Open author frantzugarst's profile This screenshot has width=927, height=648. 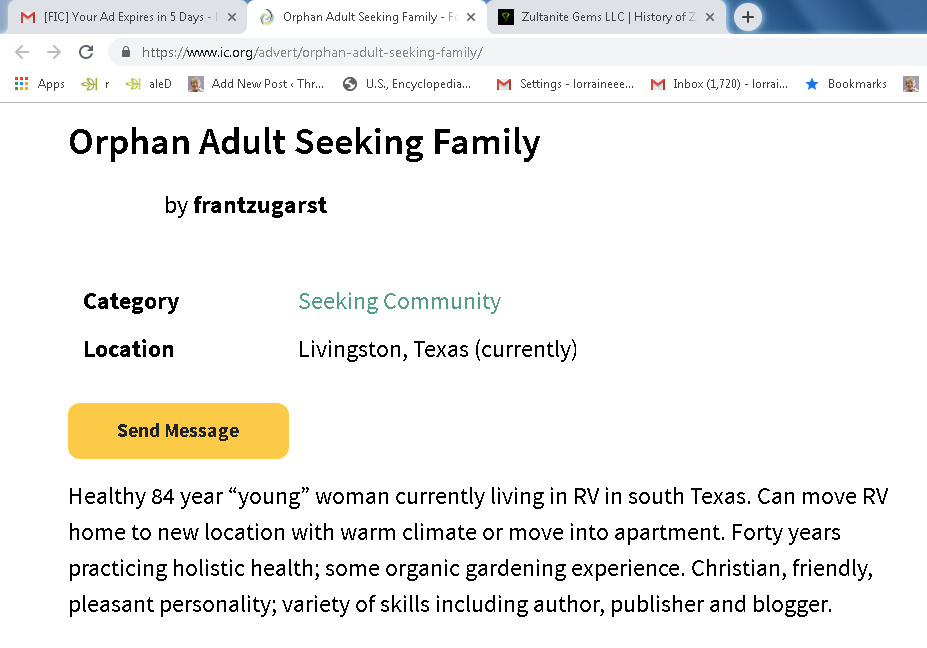click(259, 205)
